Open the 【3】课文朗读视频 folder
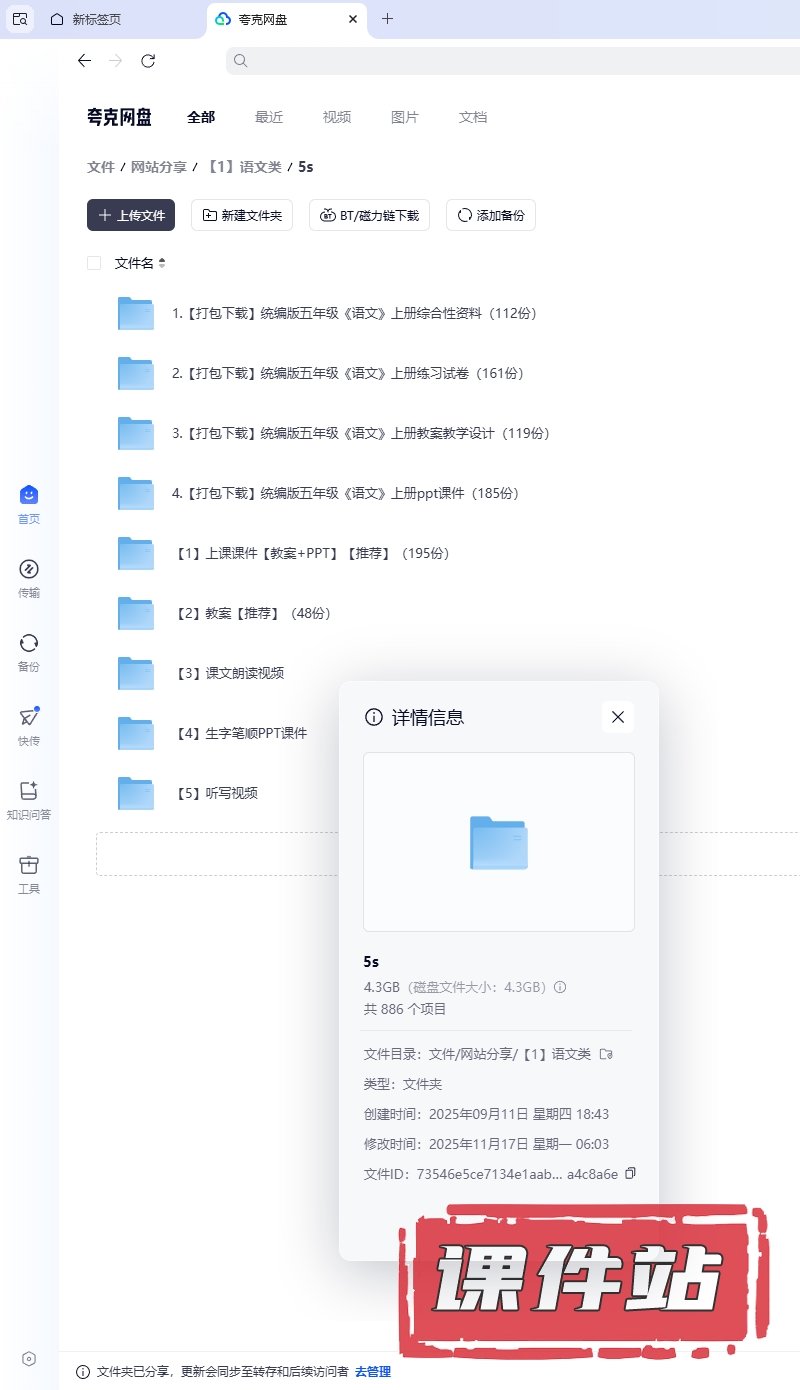 pos(245,673)
